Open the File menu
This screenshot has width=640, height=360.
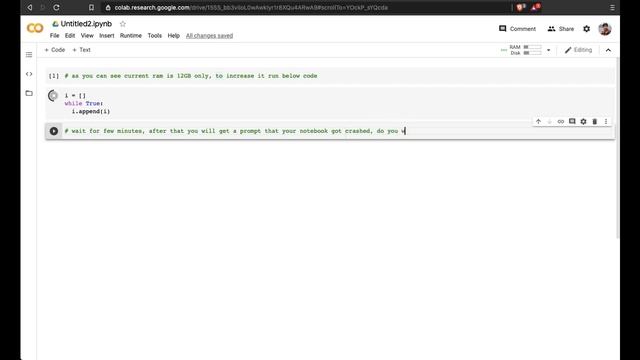click(x=54, y=36)
